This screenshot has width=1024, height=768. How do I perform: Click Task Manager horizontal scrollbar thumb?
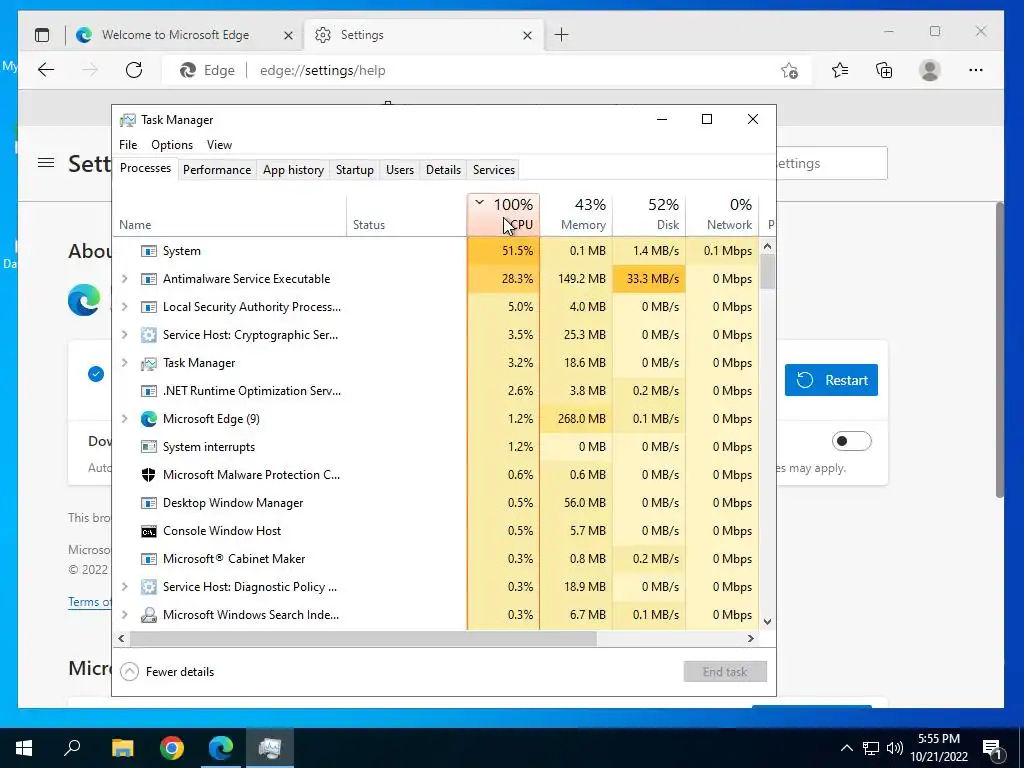pyautogui.click(x=363, y=639)
